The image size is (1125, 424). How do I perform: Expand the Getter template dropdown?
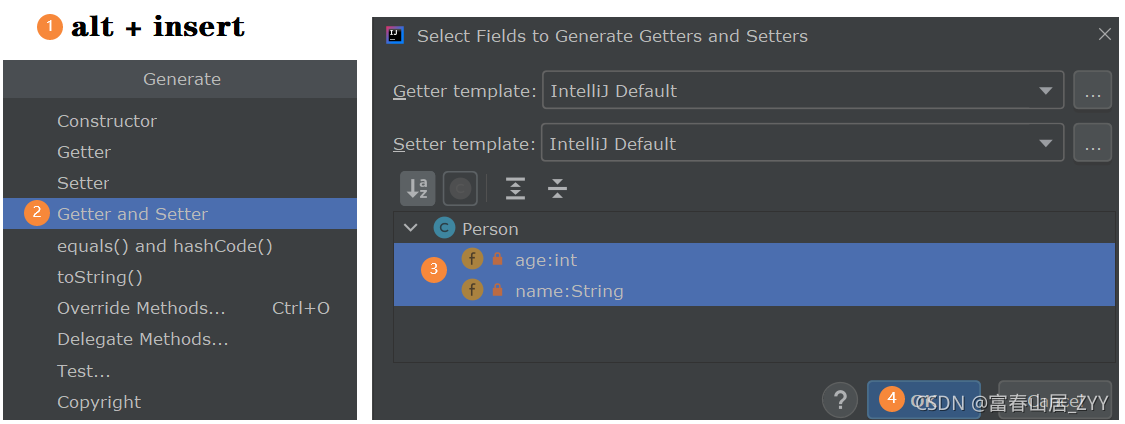point(1045,90)
